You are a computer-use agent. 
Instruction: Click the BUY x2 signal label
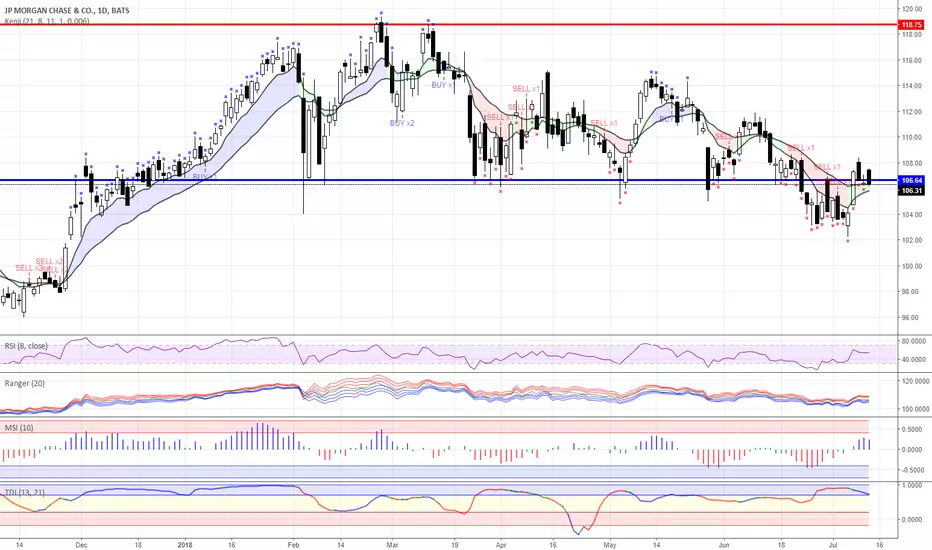(x=402, y=123)
